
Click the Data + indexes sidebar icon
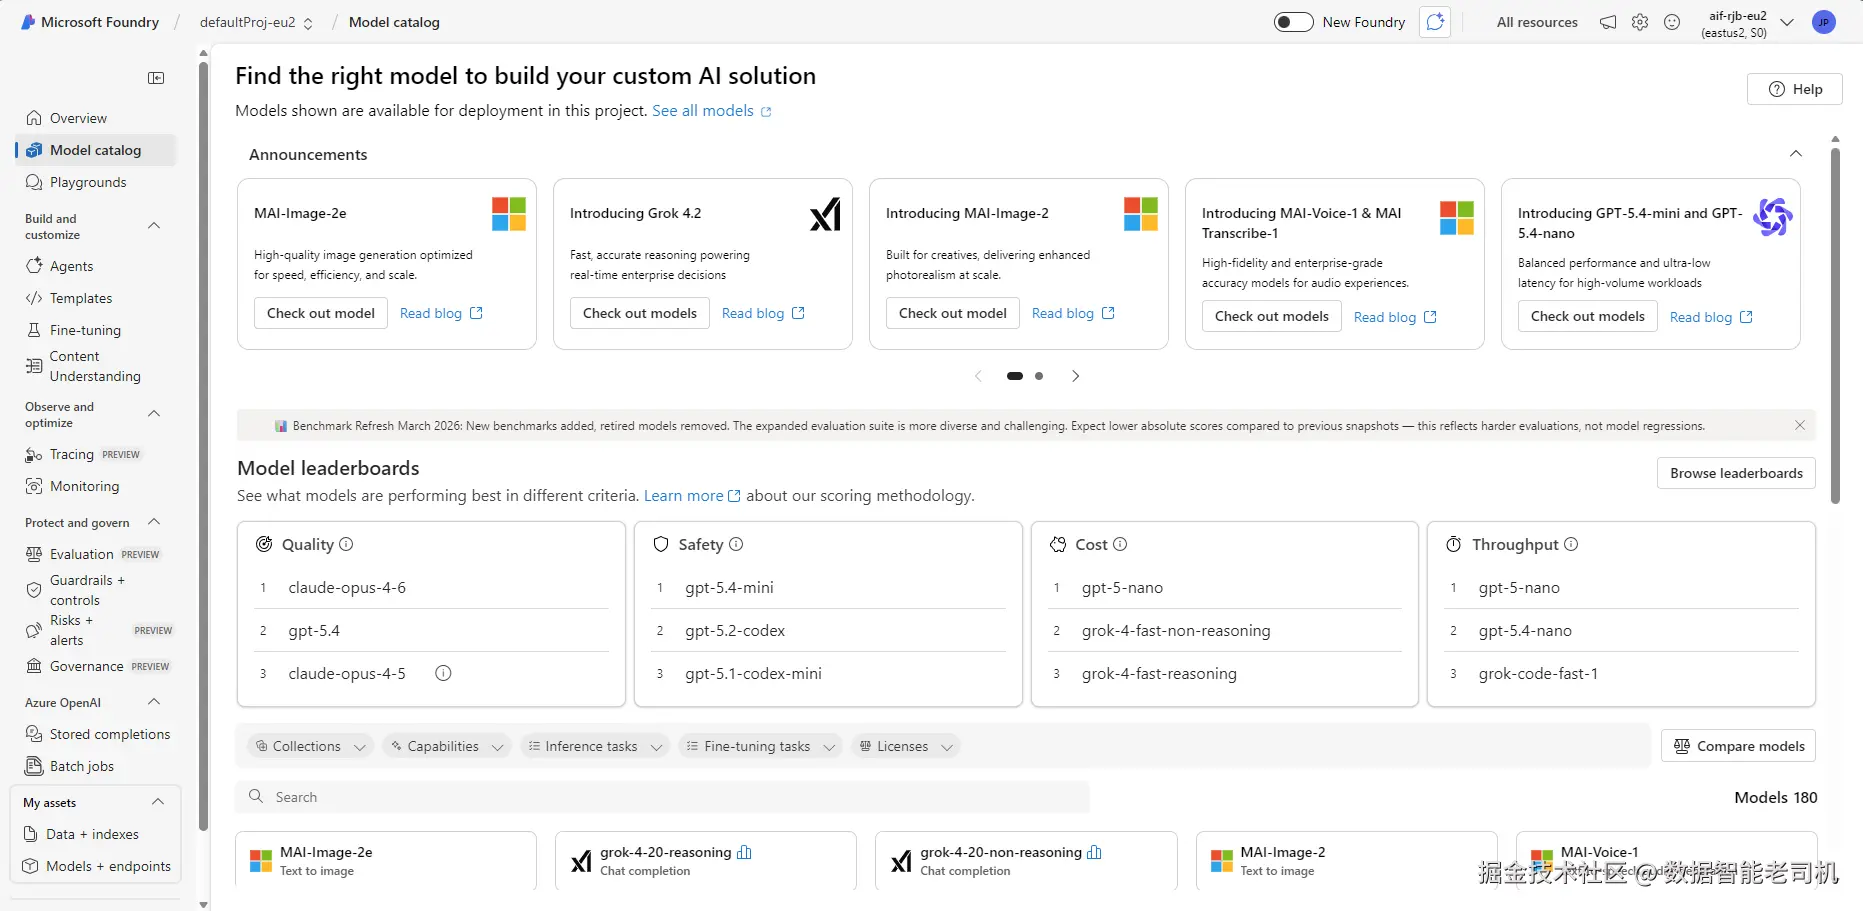pyautogui.click(x=30, y=834)
